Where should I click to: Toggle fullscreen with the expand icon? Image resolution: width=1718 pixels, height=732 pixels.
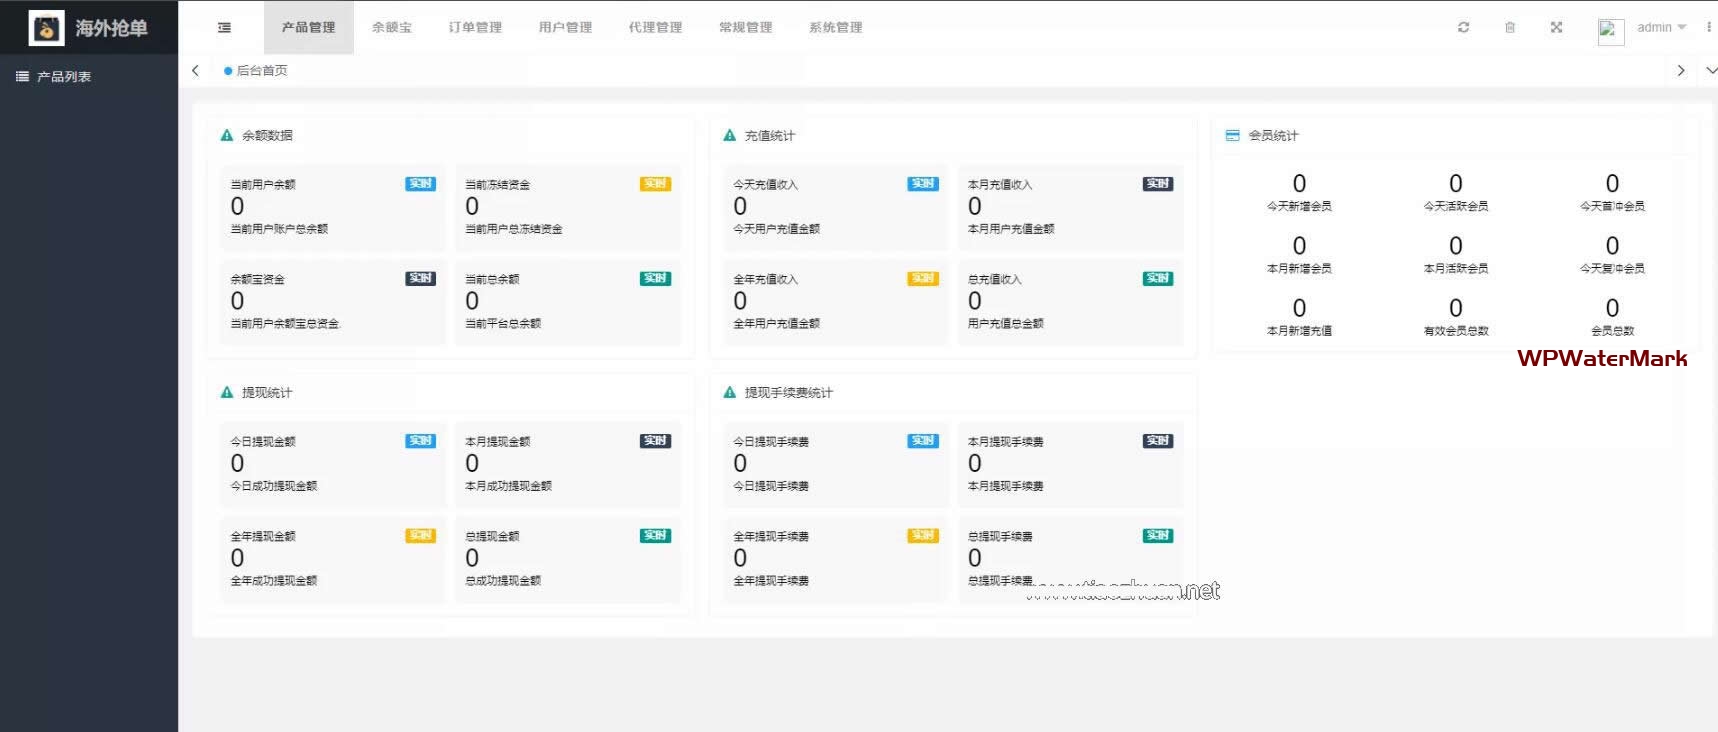[1556, 28]
